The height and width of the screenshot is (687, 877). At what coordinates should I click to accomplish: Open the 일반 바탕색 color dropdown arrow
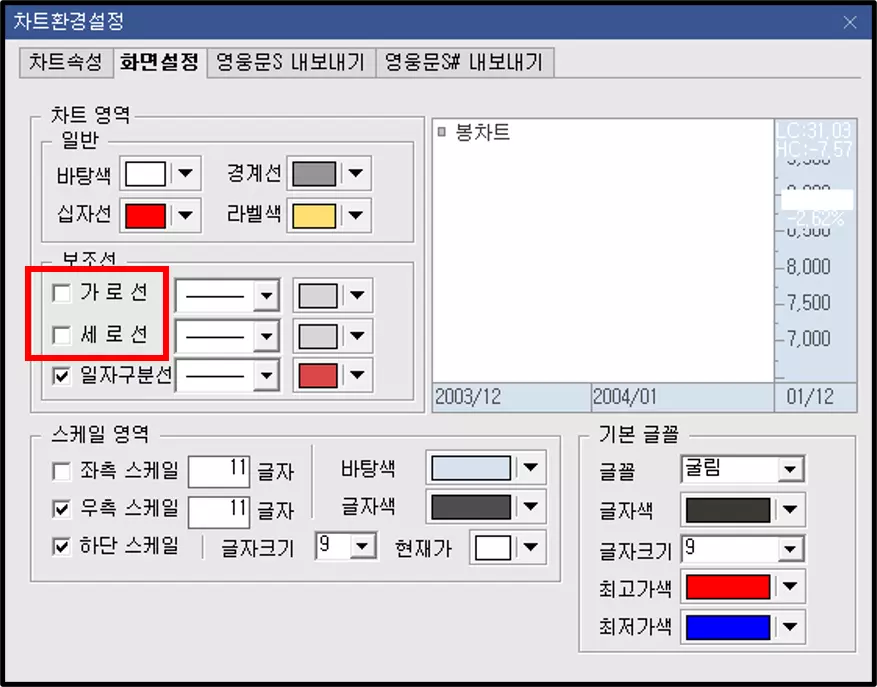[185, 174]
